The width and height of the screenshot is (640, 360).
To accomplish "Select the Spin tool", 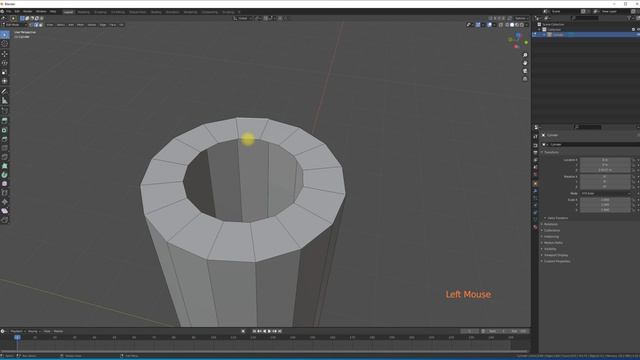I will coord(4,175).
